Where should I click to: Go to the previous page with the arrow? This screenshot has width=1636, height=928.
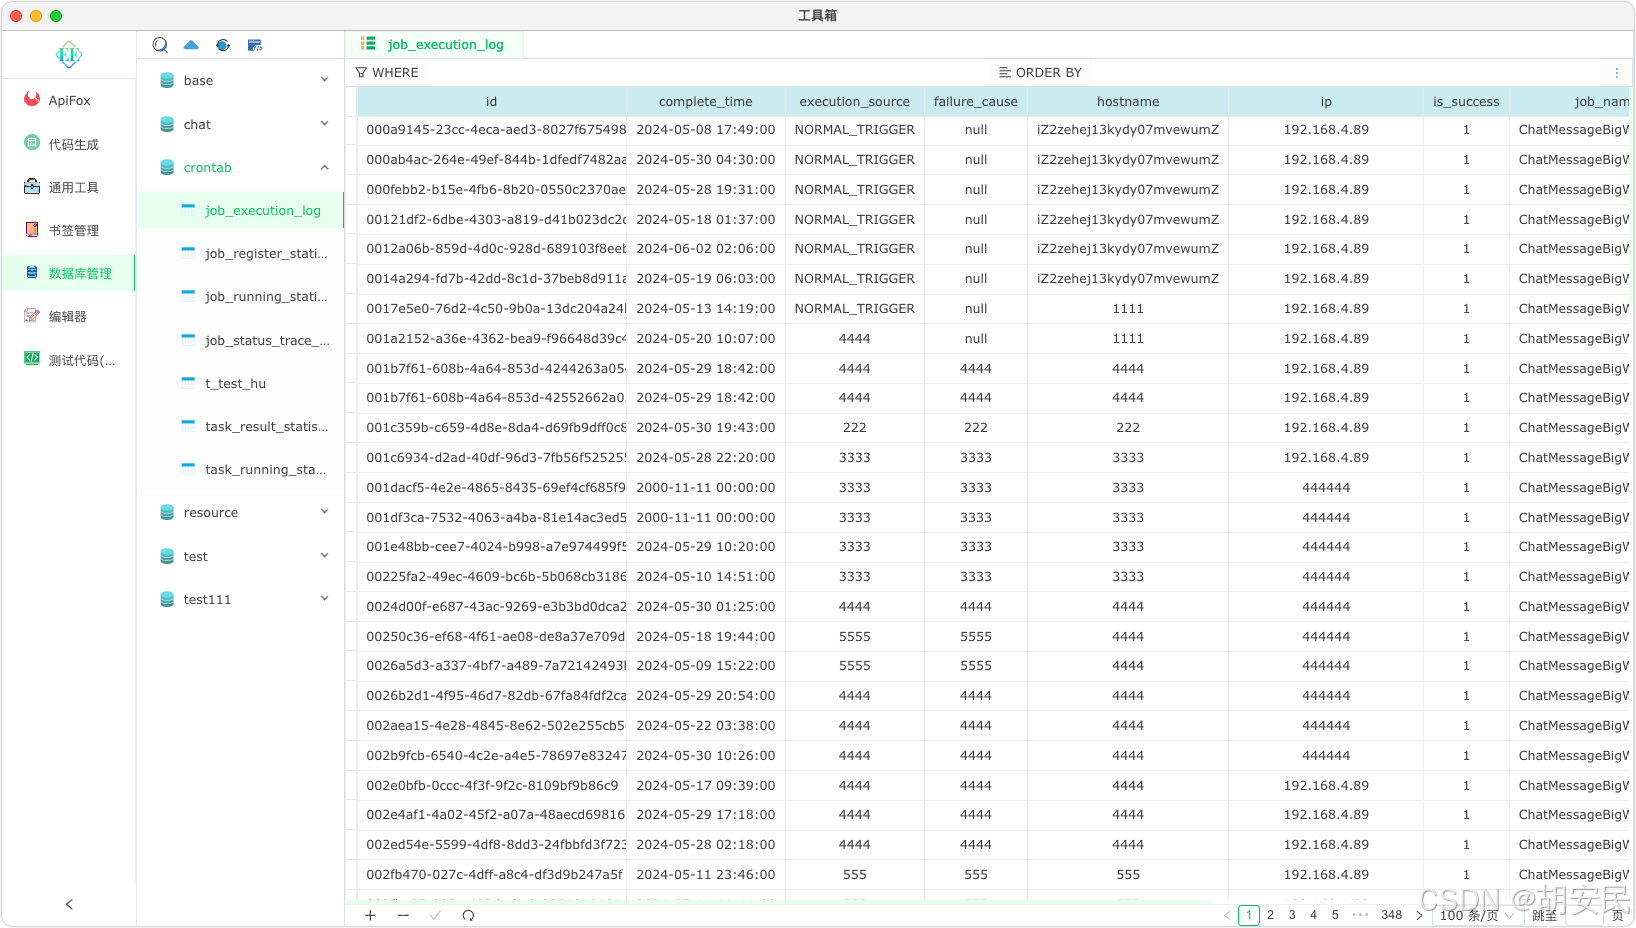click(x=1227, y=915)
